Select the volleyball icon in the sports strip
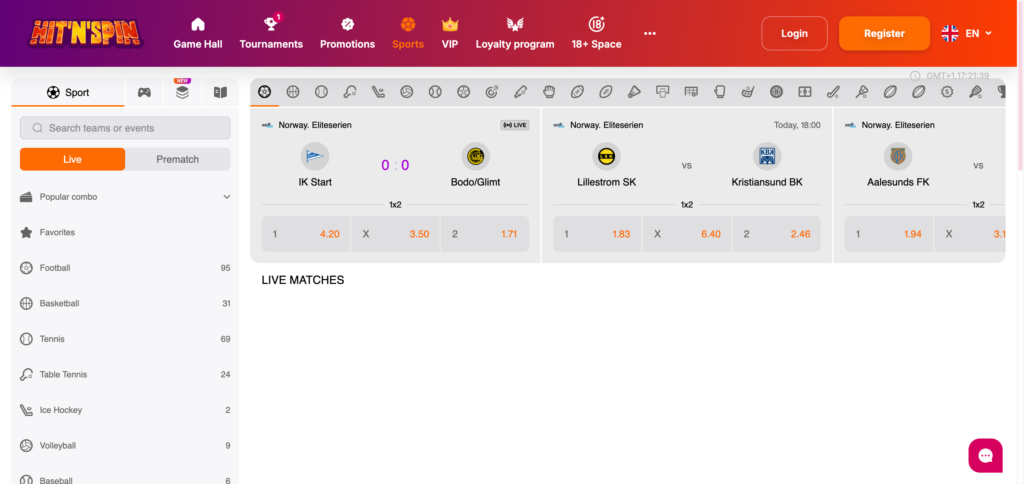 [x=407, y=92]
